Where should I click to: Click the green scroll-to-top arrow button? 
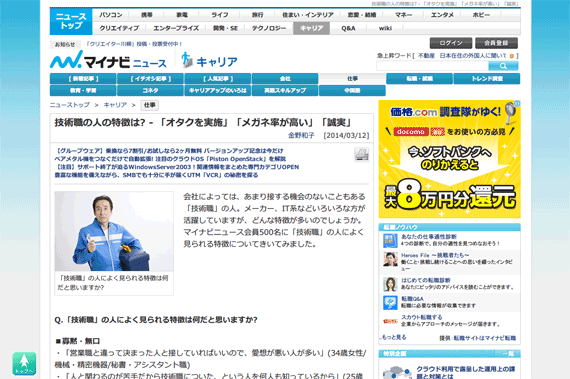[x=24, y=363]
